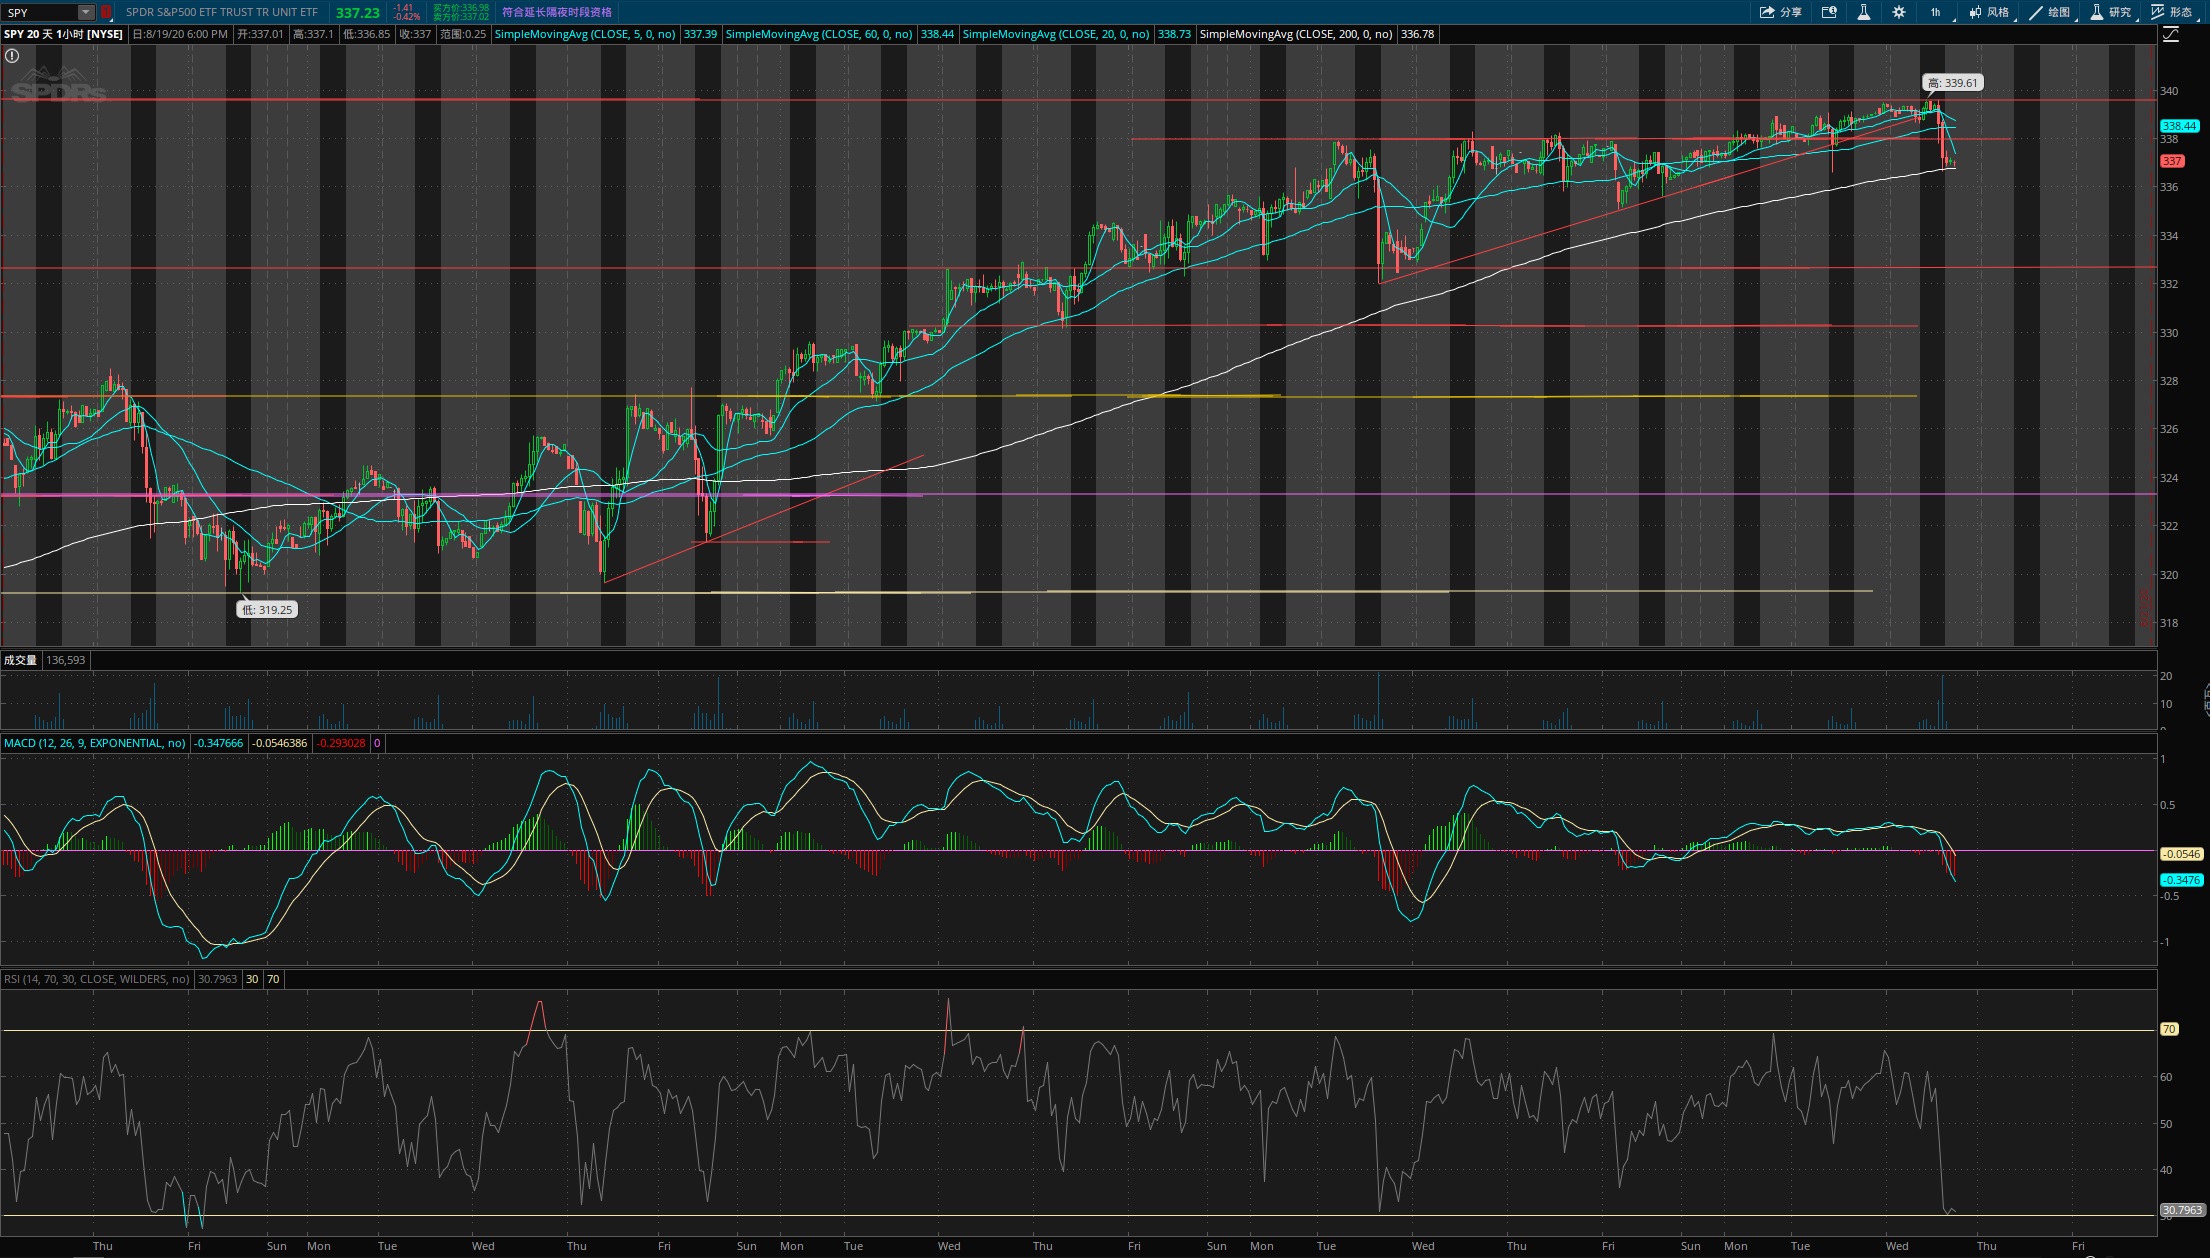Select the SimpleMovingAvg (CLOSE, 5, 0, no) label

coord(585,34)
